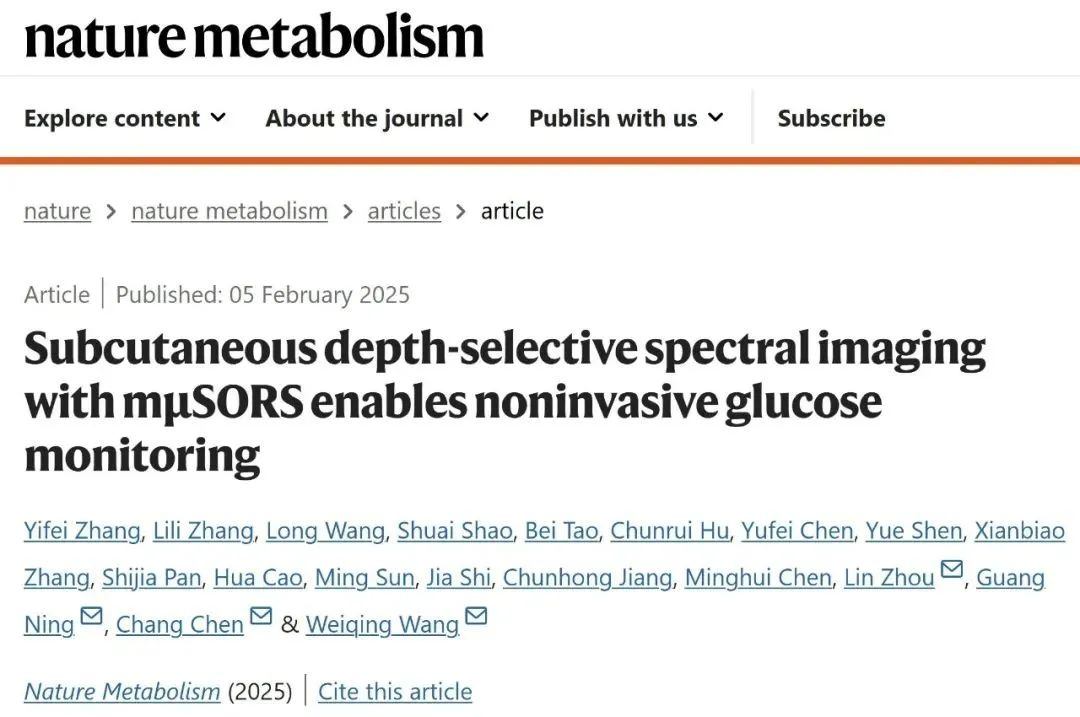Viewport: 1080px width, 717px height.
Task: Expand the Explore content dropdown
Action: [x=125, y=118]
